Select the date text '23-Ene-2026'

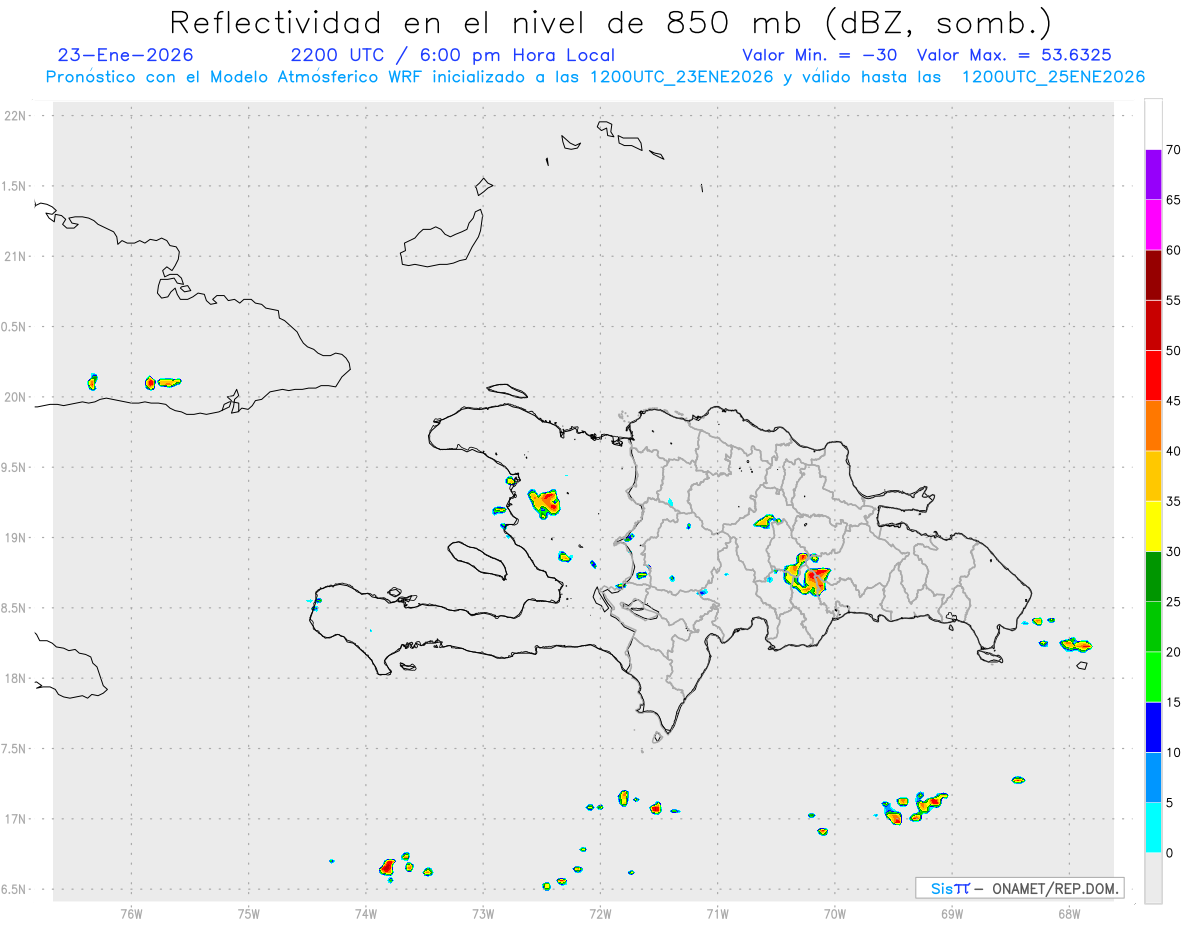[126, 55]
